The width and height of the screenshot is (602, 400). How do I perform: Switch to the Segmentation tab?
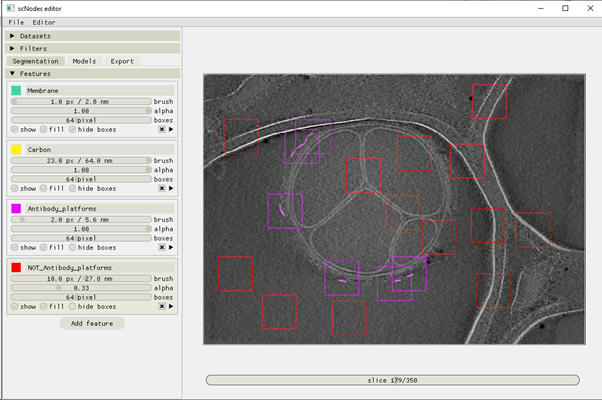tap(36, 61)
